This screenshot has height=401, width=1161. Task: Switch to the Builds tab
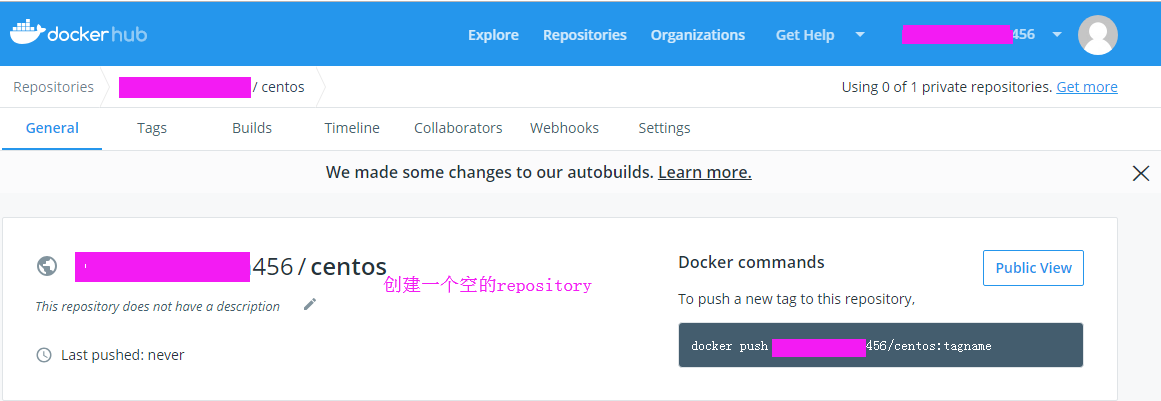coord(252,128)
